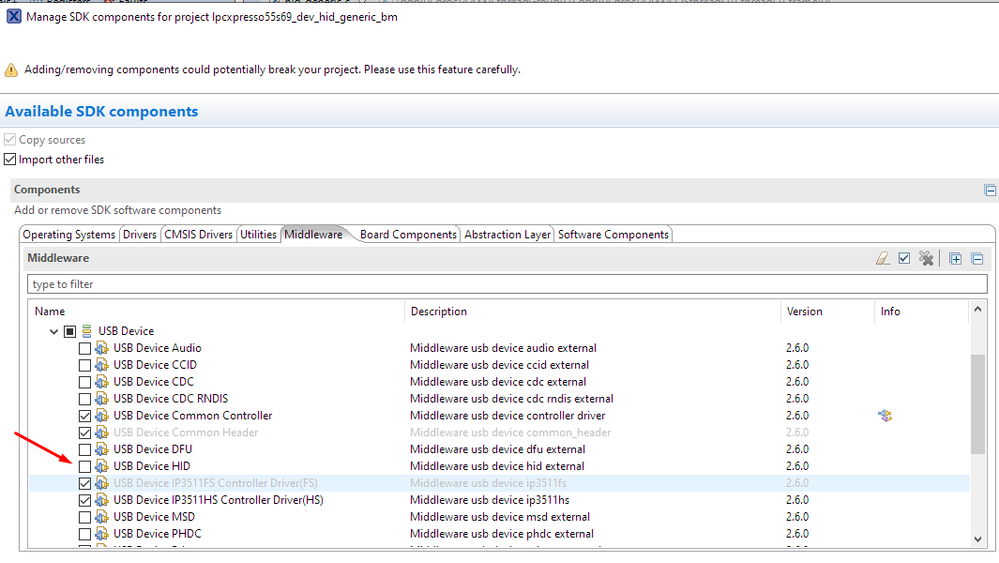Image resolution: width=999 pixels, height=563 pixels.
Task: Click the vertical scrollbar thumb of the component list
Action: click(977, 404)
